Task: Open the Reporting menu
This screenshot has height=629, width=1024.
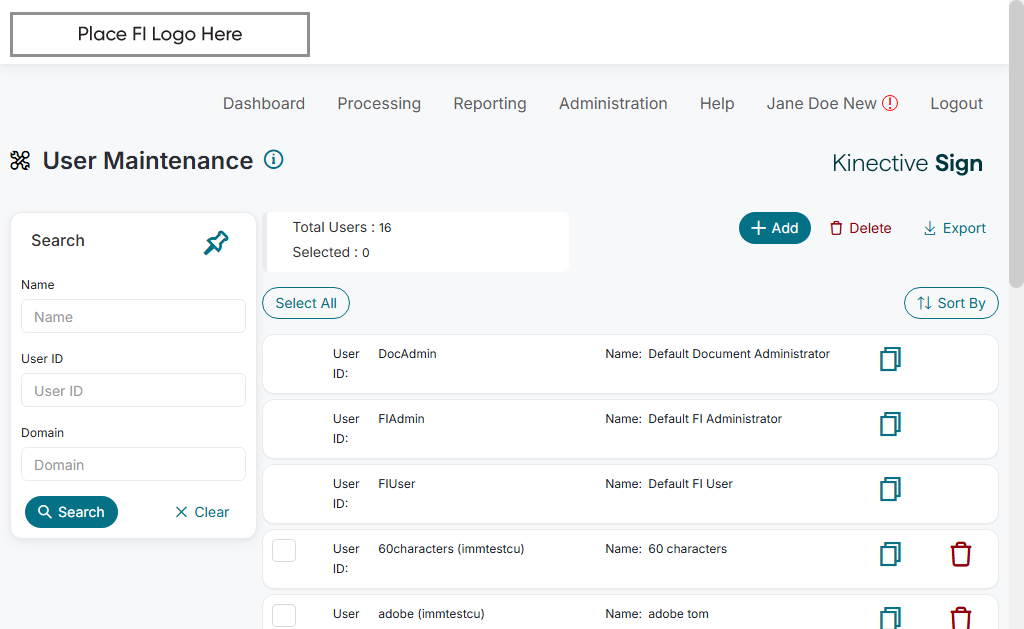Action: [490, 103]
